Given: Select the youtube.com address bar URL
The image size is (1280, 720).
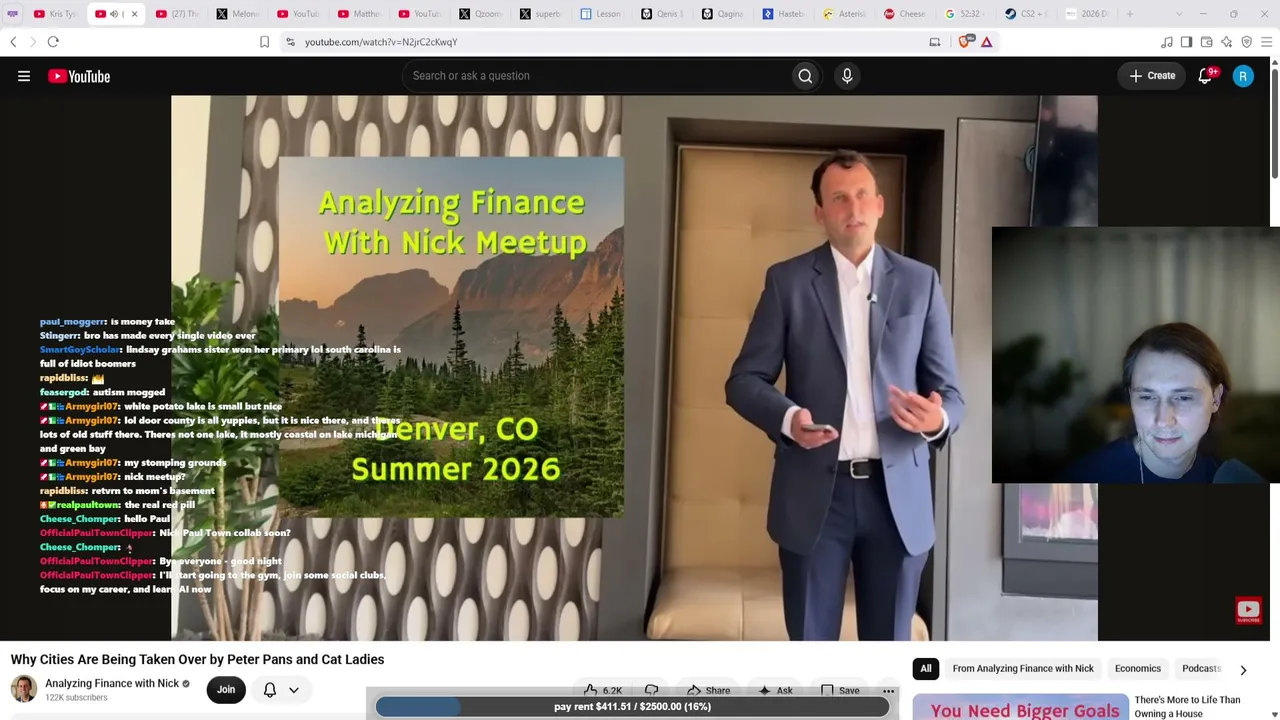Looking at the screenshot, I should coord(381,42).
